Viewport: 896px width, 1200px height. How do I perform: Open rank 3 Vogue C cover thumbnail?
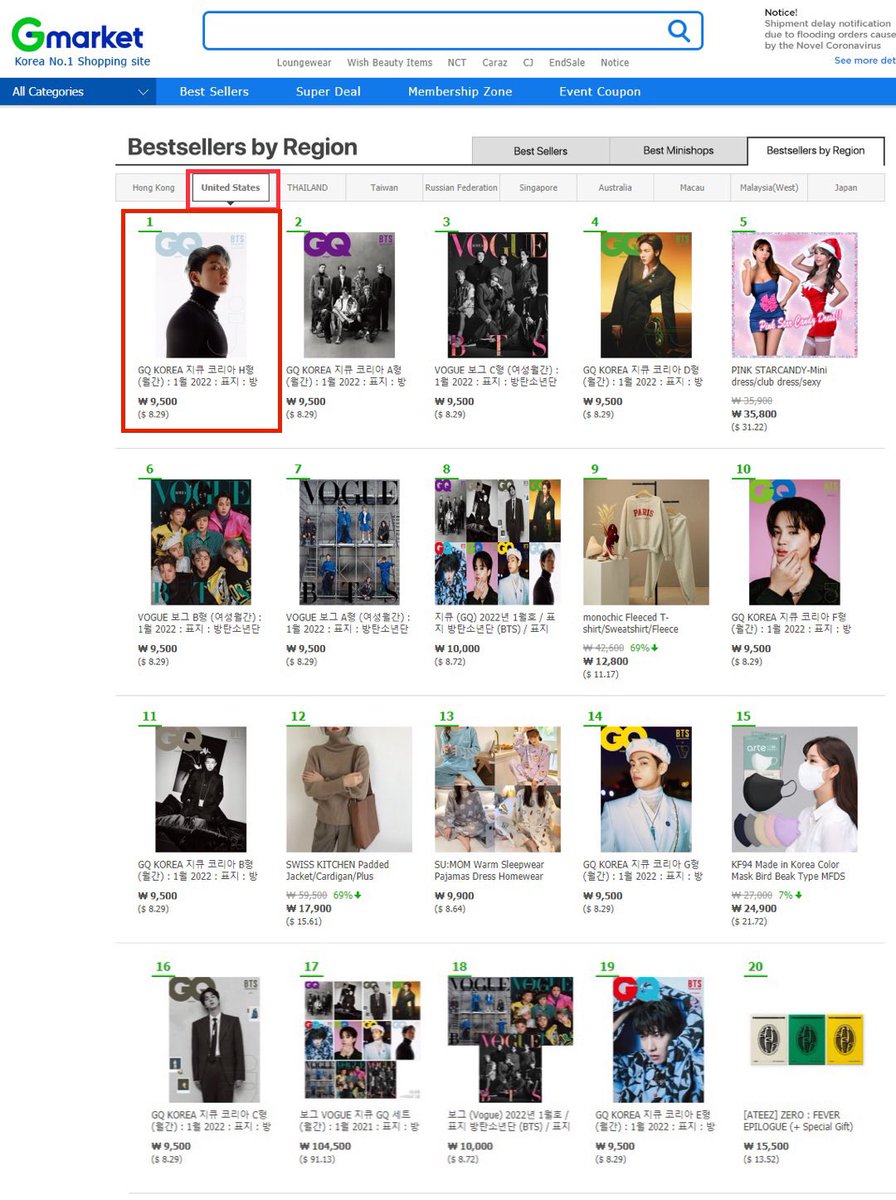click(x=498, y=295)
